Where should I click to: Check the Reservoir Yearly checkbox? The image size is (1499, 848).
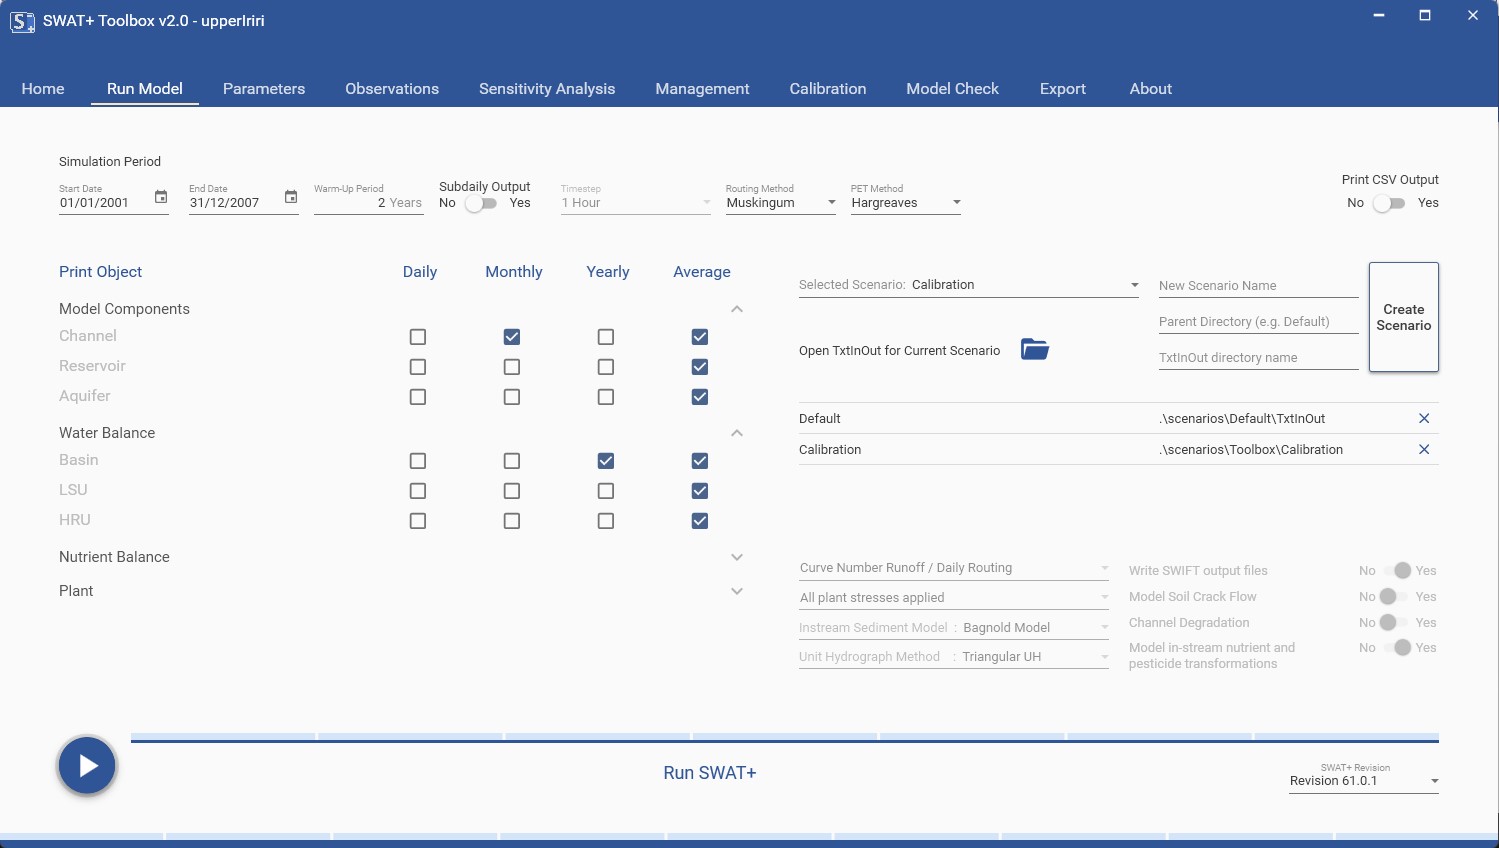(x=606, y=367)
